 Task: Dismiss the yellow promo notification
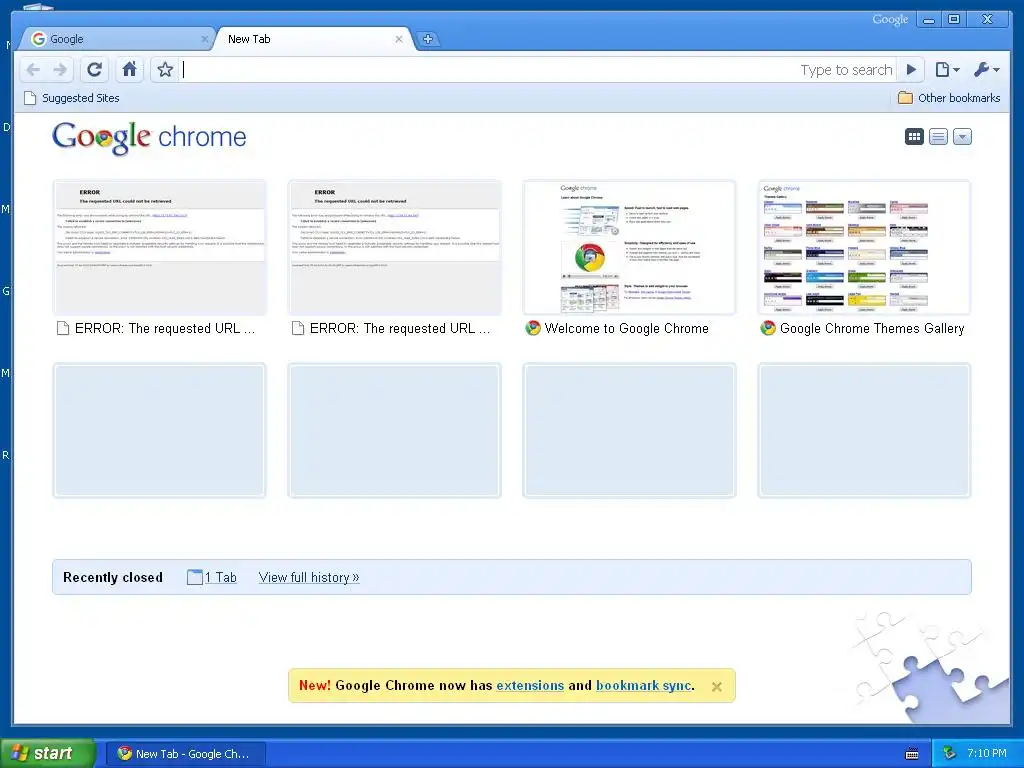coord(716,686)
